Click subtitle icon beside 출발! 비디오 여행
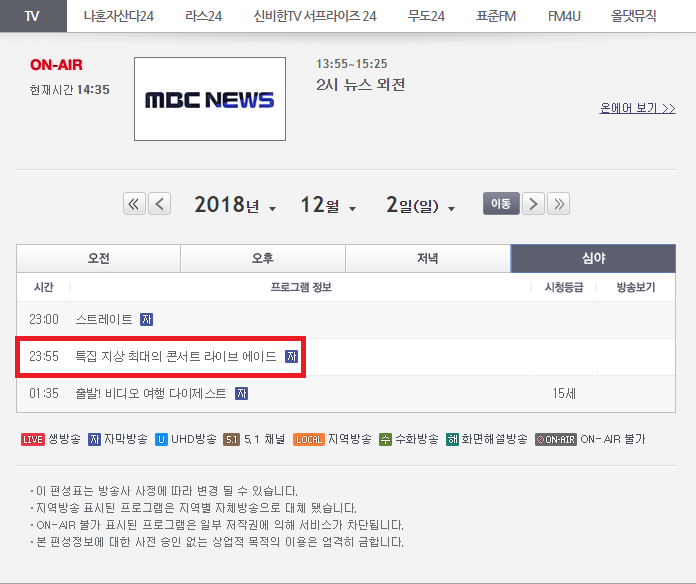Viewport: 696px width, 584px height. [x=241, y=393]
